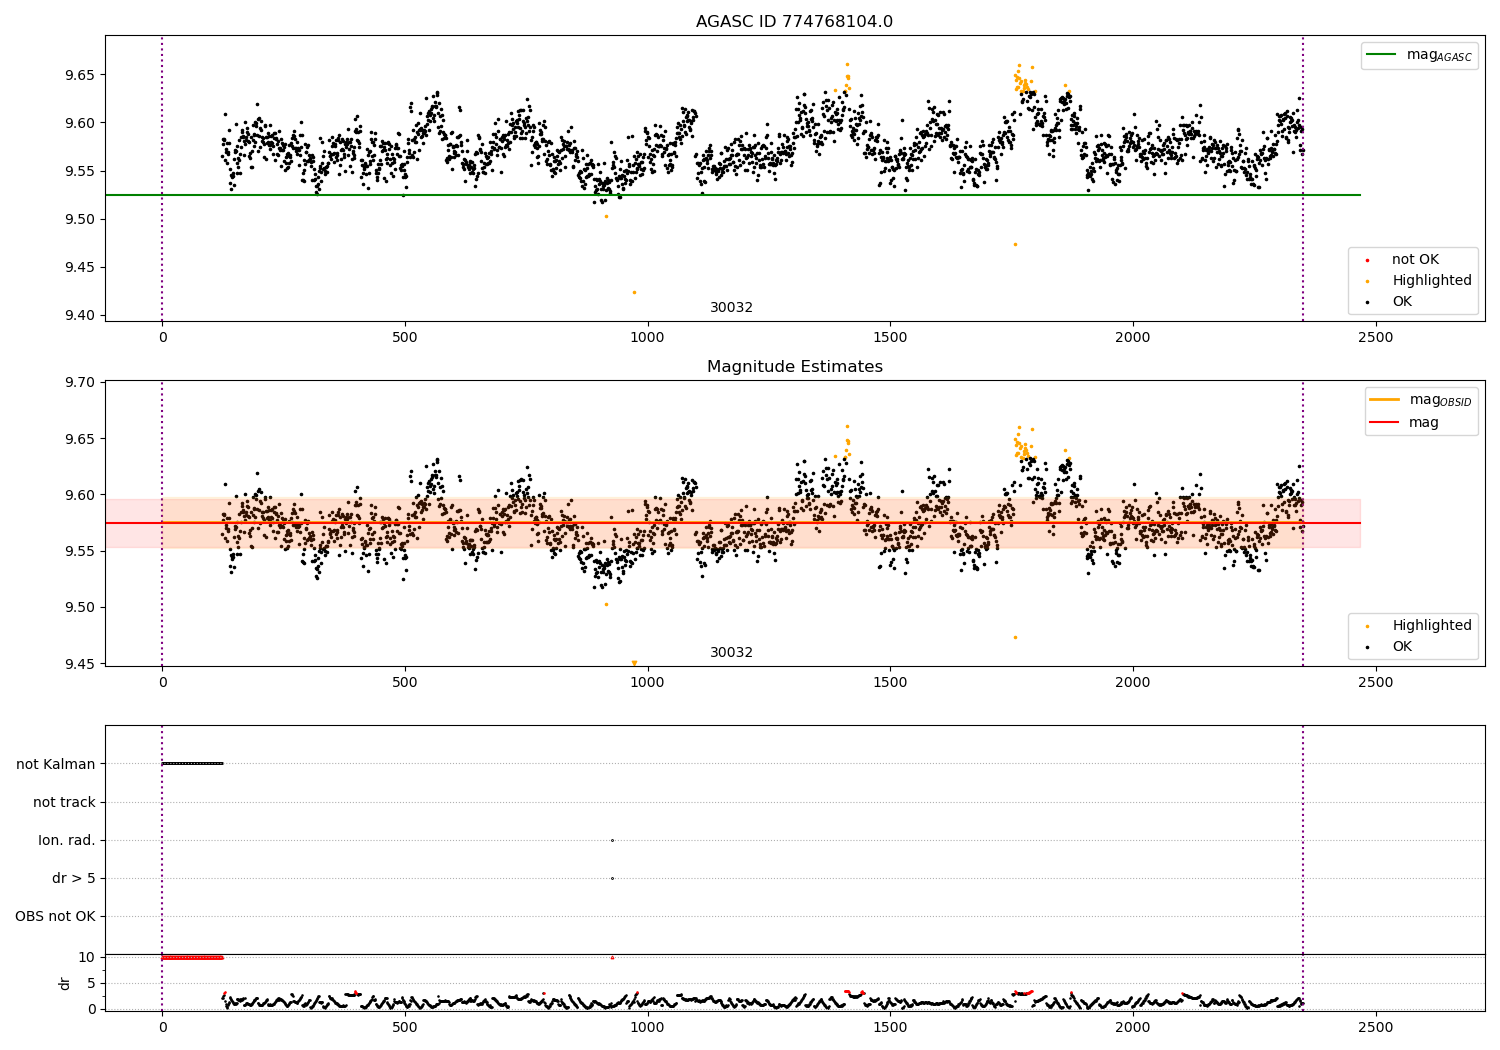
Task: Click the 0 x-tick under the bottom plot
Action: pos(162,1027)
